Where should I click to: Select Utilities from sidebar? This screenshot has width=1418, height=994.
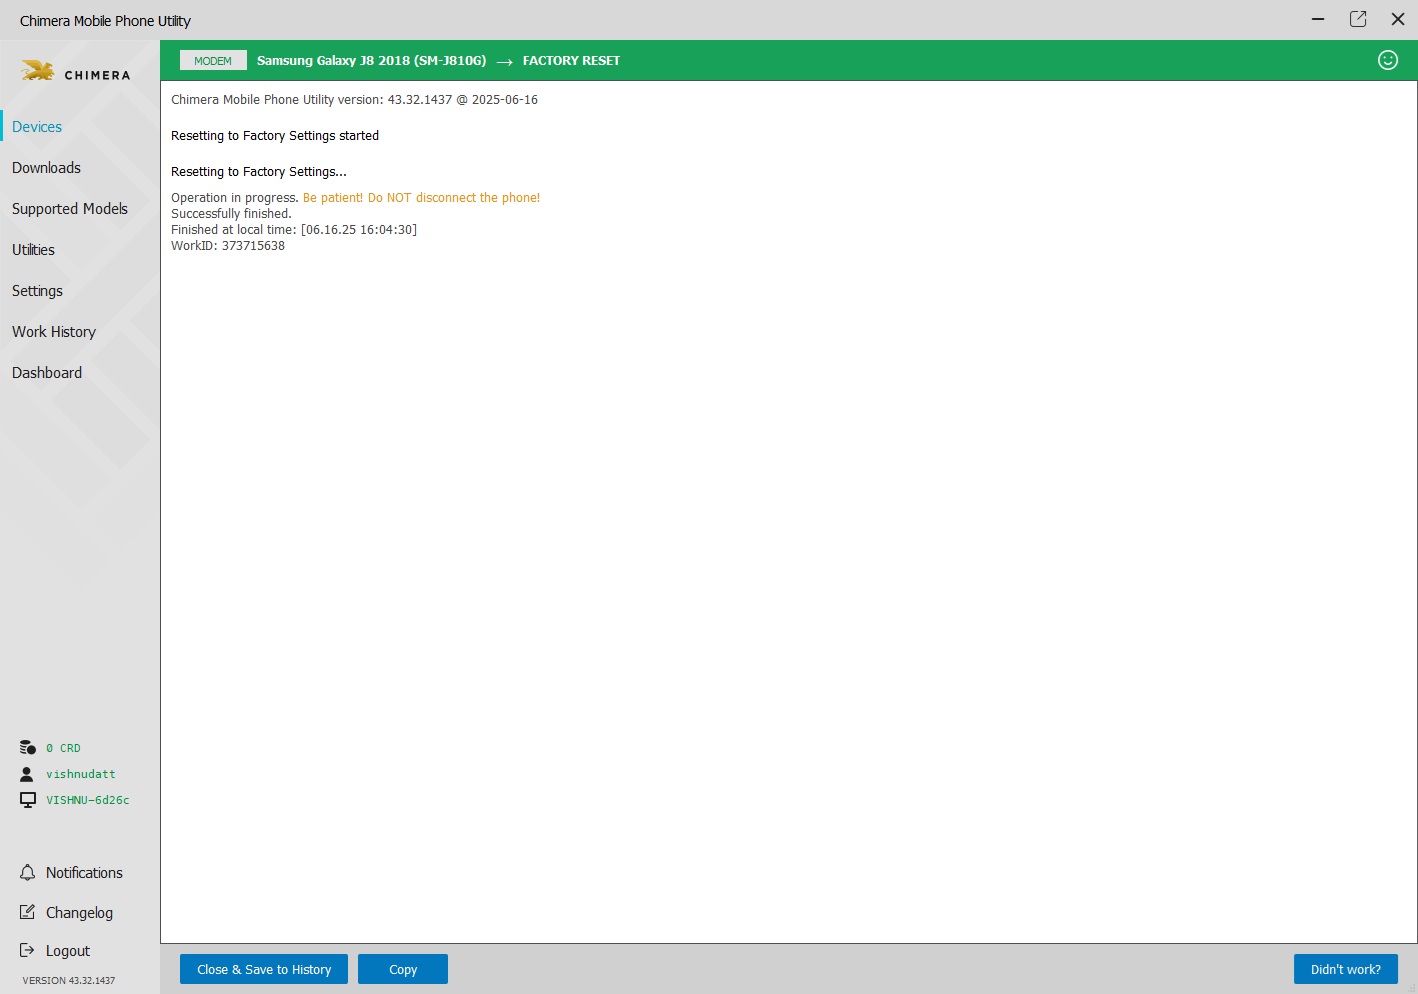click(x=33, y=250)
